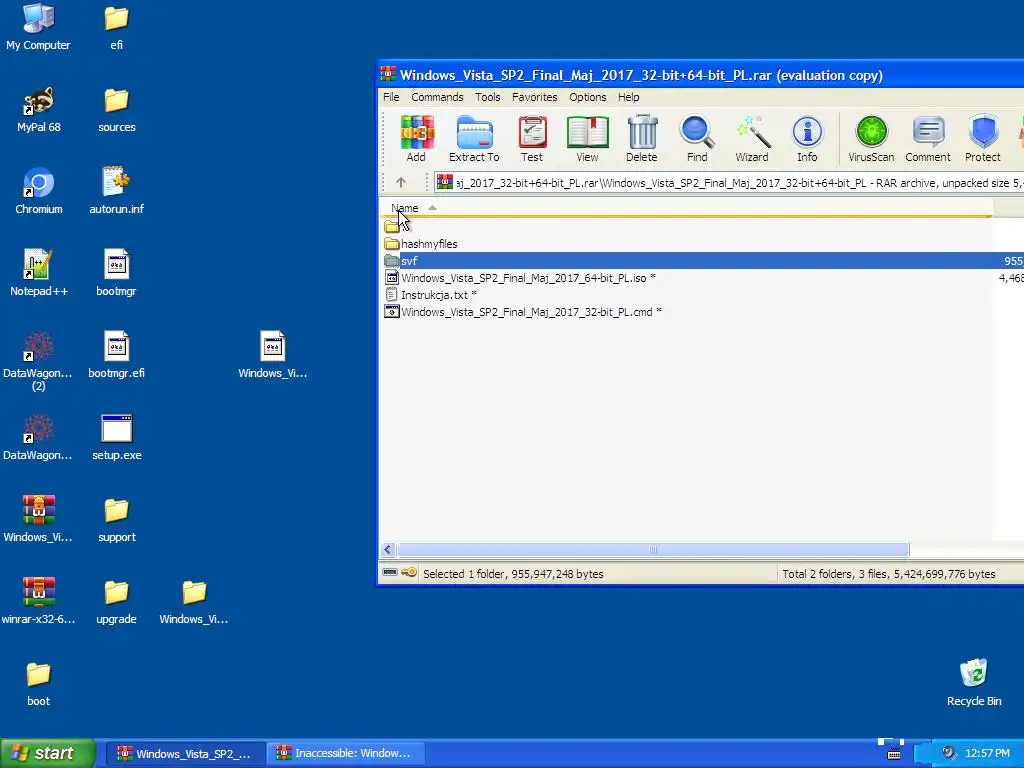Select the sources folder on desktop
This screenshot has height=768, width=1024.
(x=116, y=110)
